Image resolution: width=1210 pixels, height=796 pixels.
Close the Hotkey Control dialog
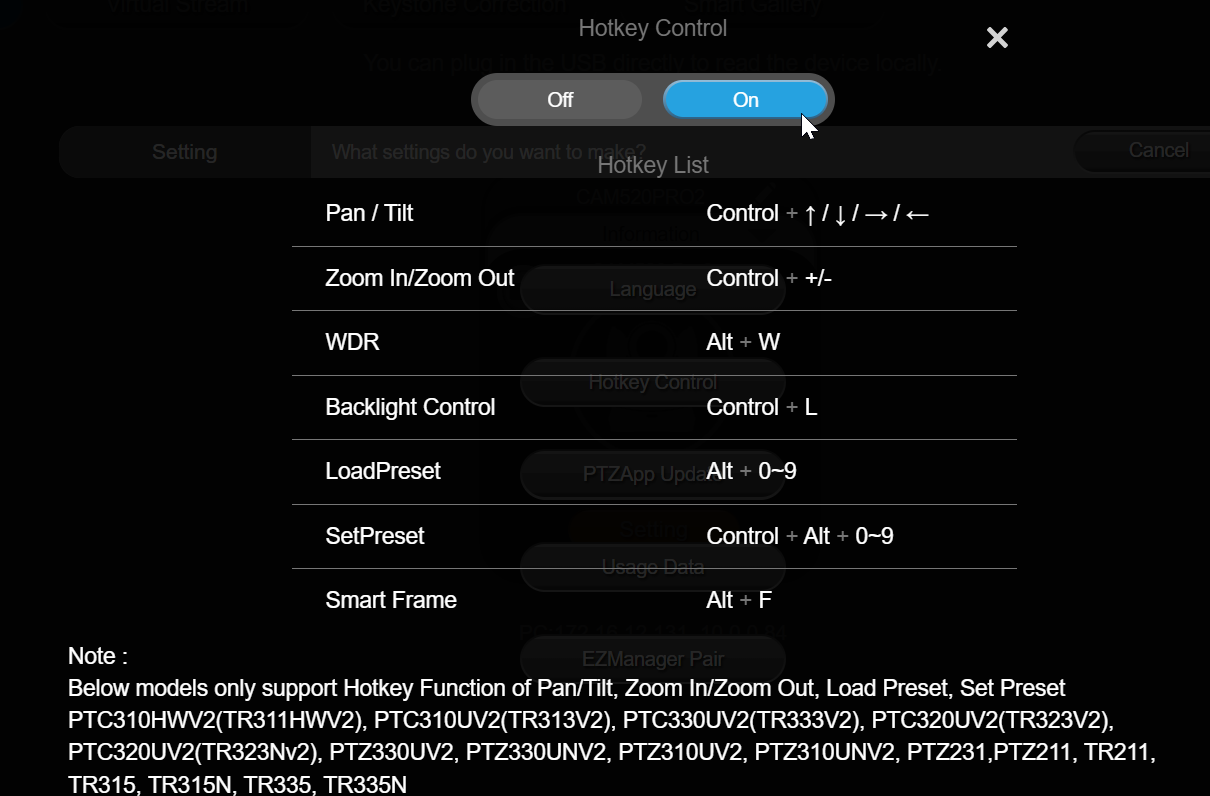(996, 37)
